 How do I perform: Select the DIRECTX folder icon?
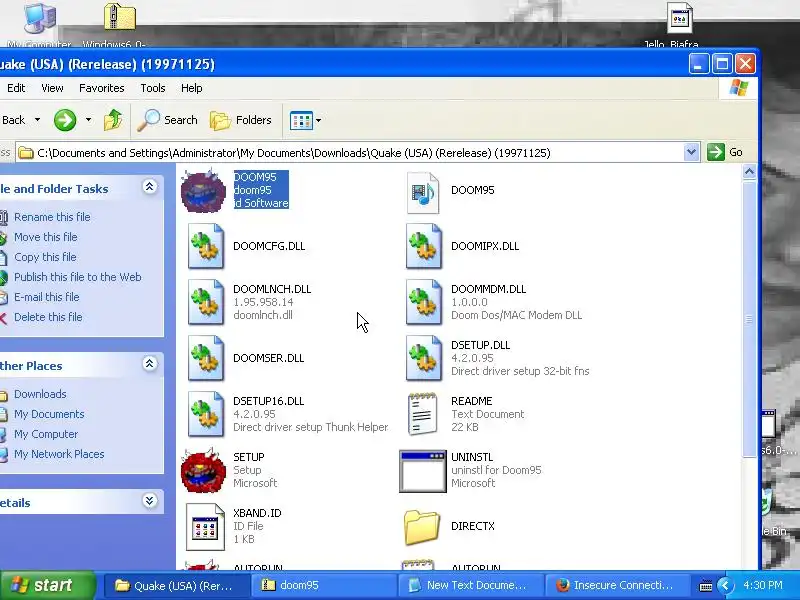tap(421, 527)
